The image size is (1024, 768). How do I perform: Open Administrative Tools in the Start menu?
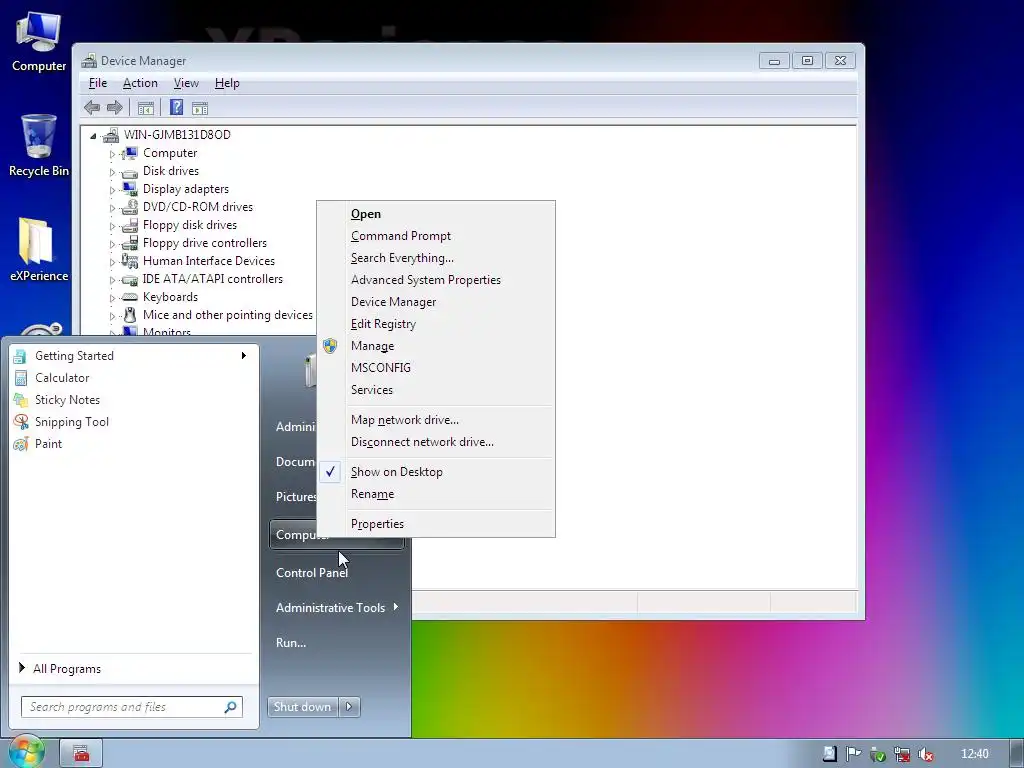[336, 607]
